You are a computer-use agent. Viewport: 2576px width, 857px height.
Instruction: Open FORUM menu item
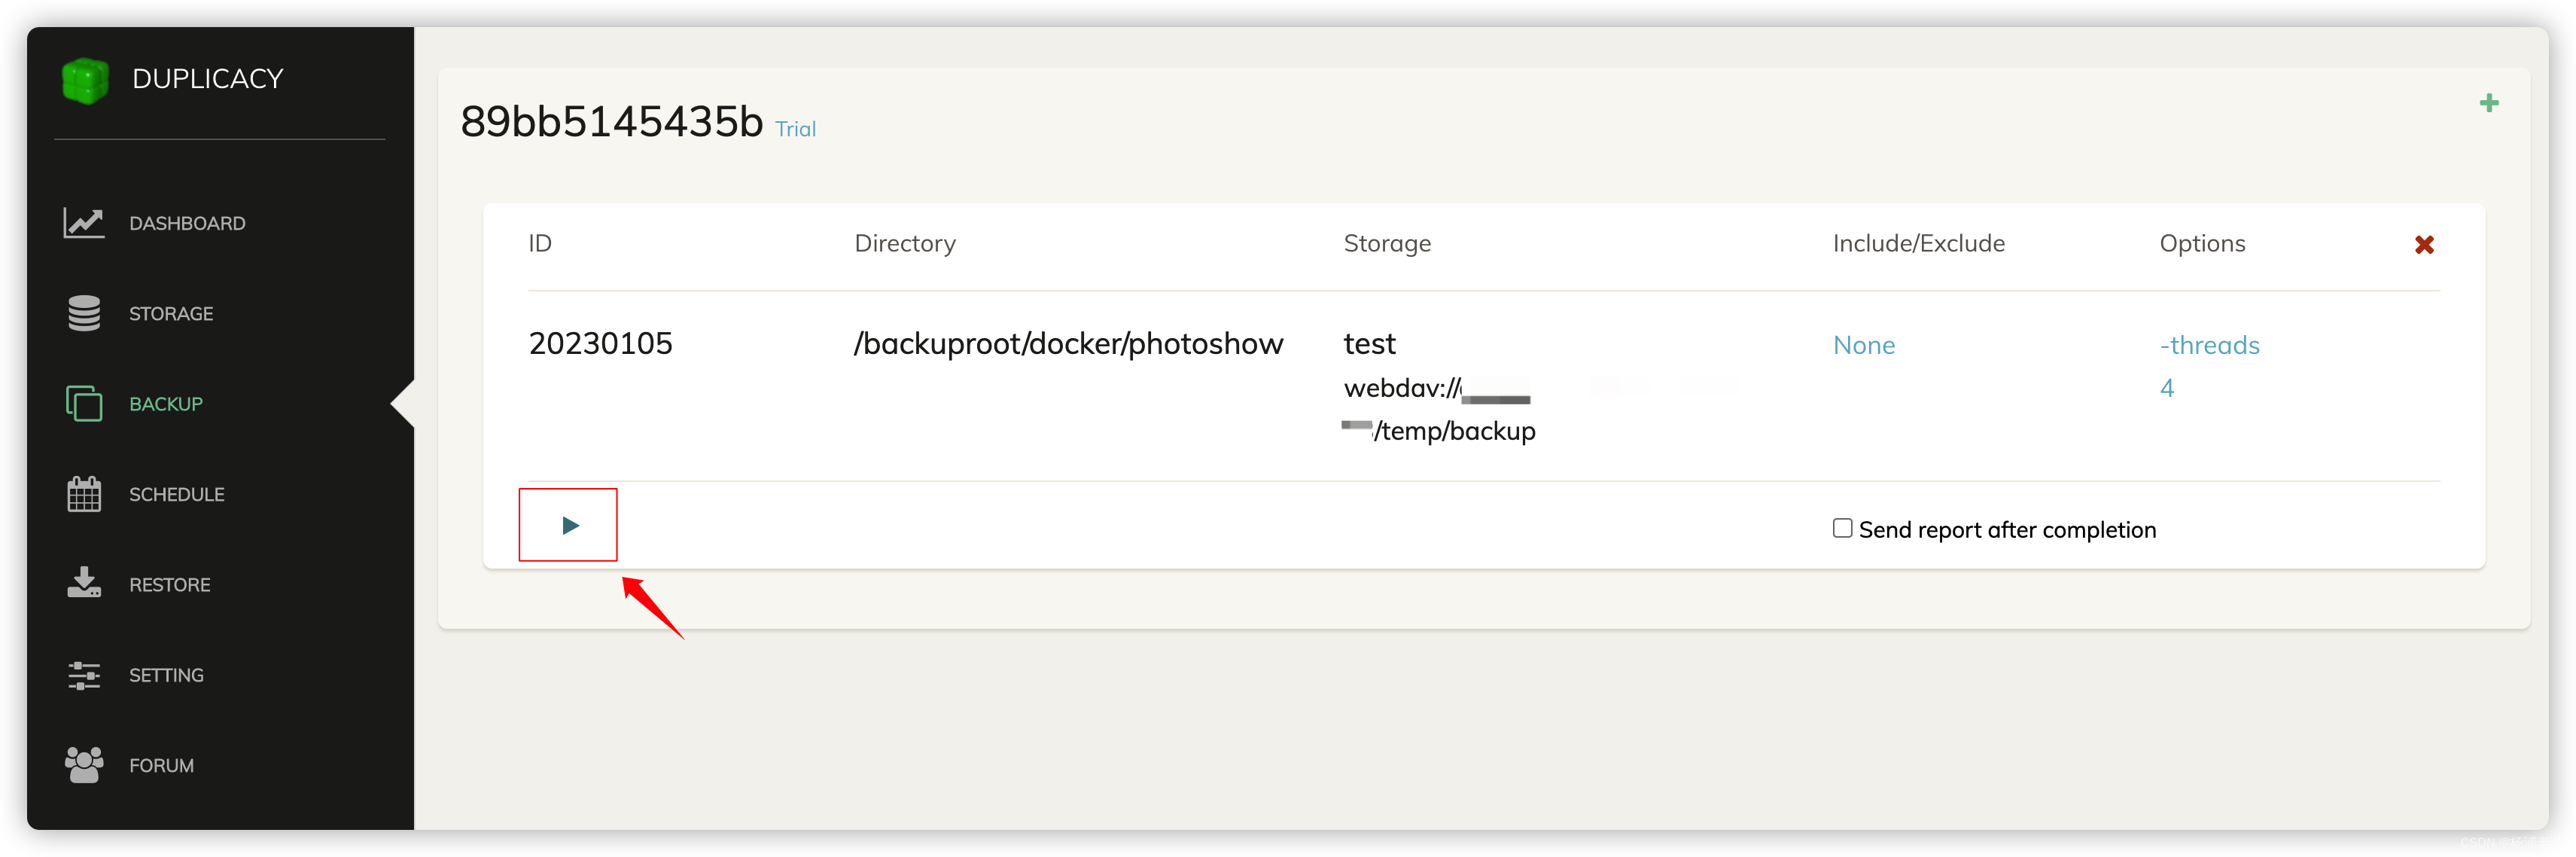pos(161,765)
